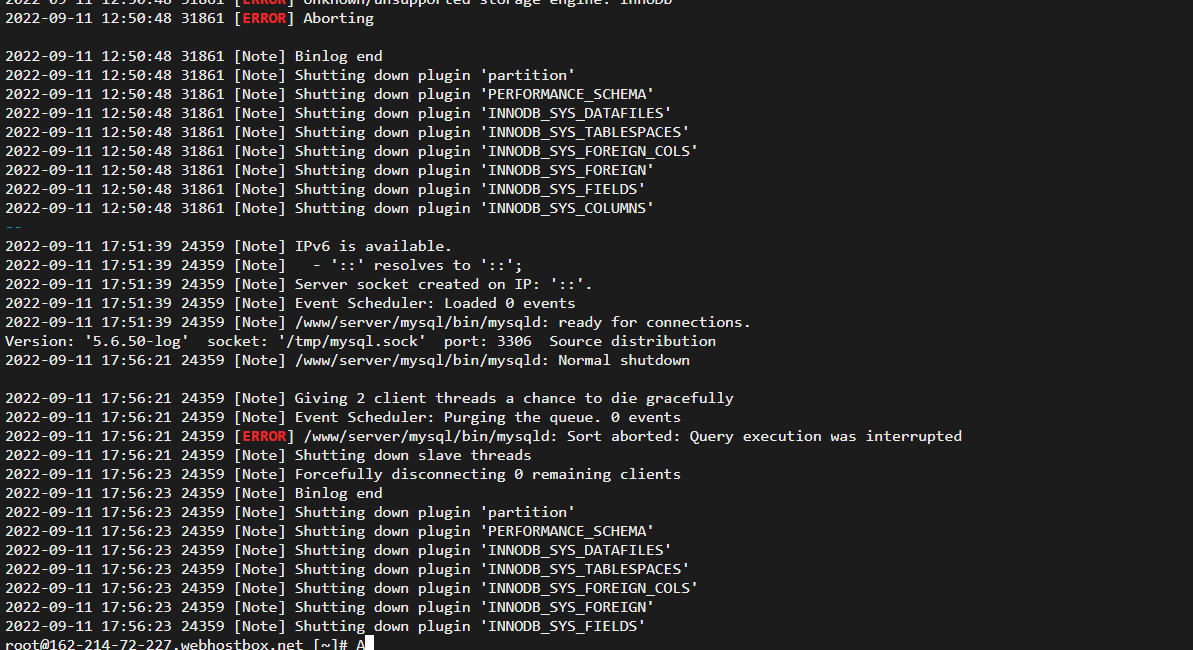The height and width of the screenshot is (650, 1193).
Task: Click 'Forcefully disconnecting 0 remaining clients' line
Action: pos(487,474)
